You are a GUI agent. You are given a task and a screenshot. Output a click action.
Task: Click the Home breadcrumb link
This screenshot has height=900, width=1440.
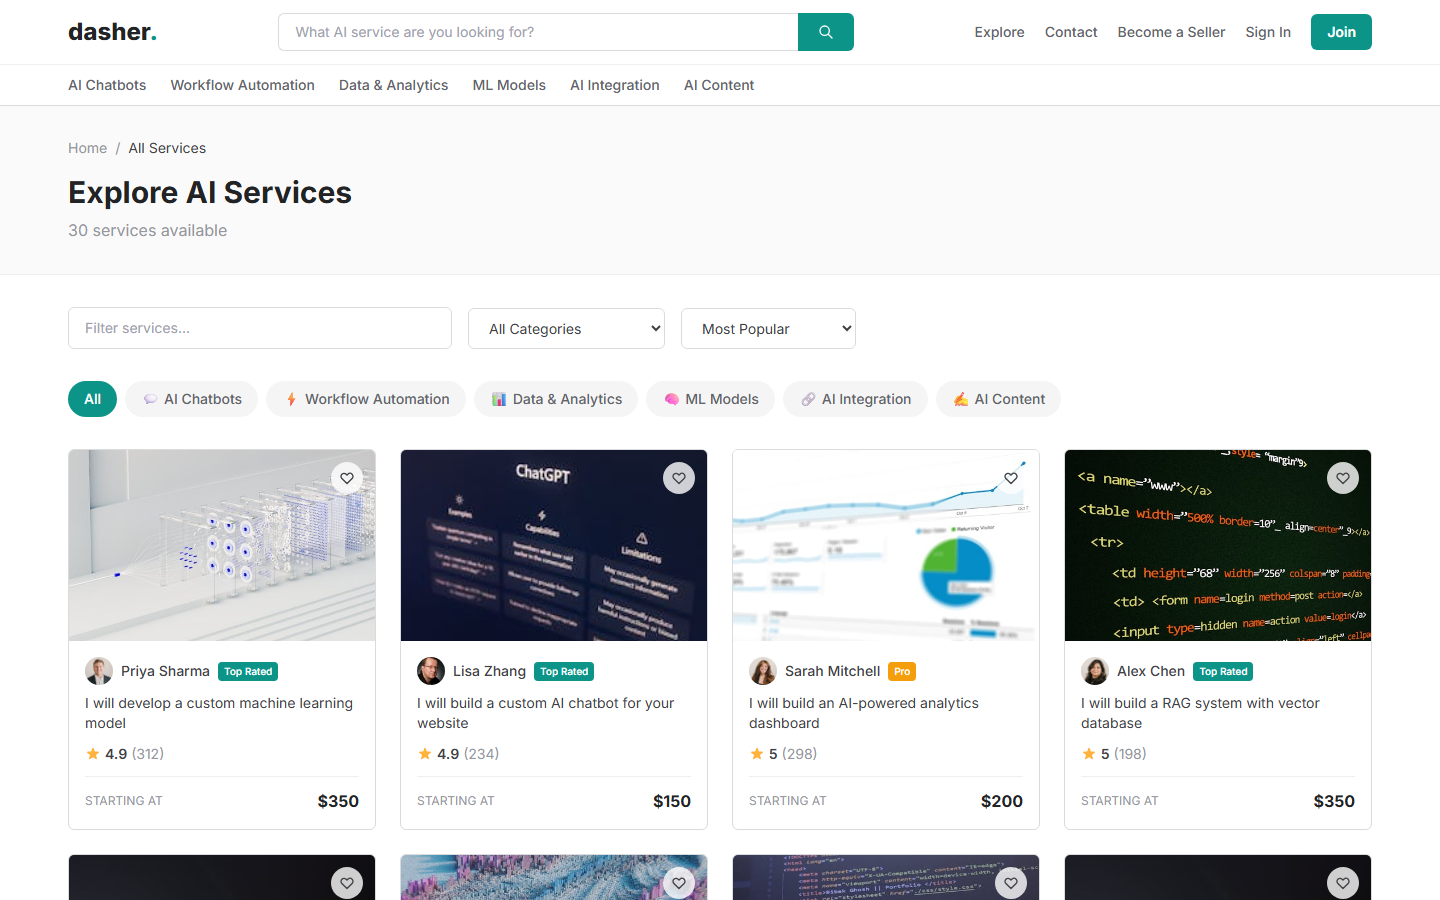[87, 148]
